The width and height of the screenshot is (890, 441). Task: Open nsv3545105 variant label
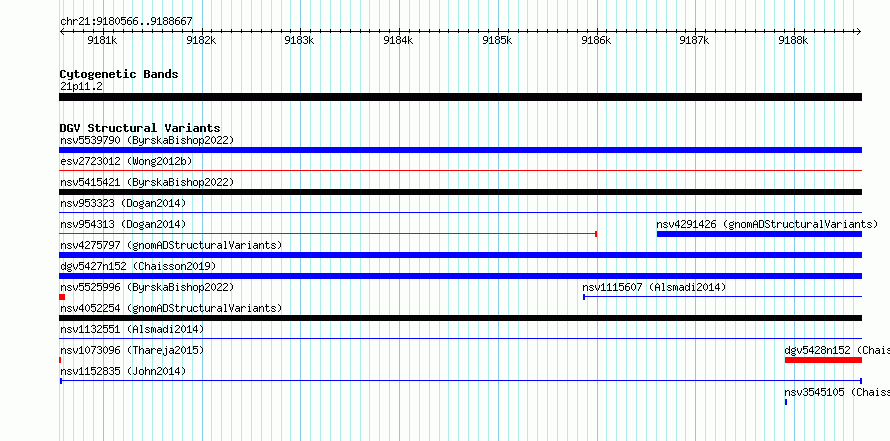point(837,392)
